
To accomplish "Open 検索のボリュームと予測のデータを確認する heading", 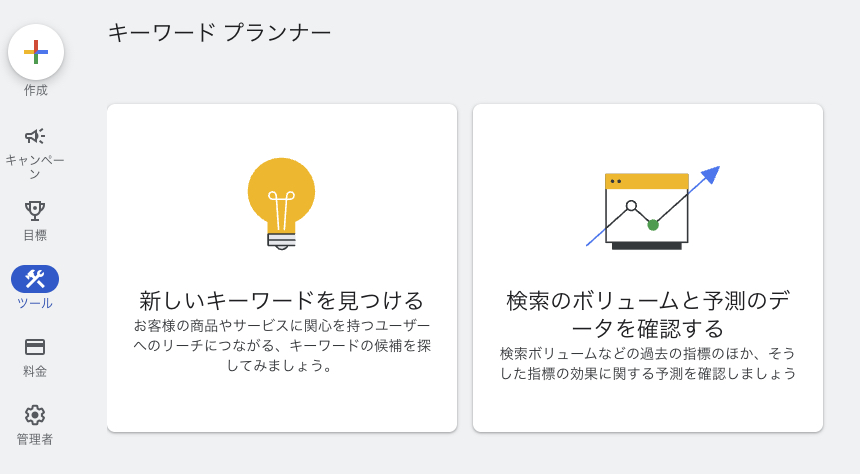I will pos(648,314).
